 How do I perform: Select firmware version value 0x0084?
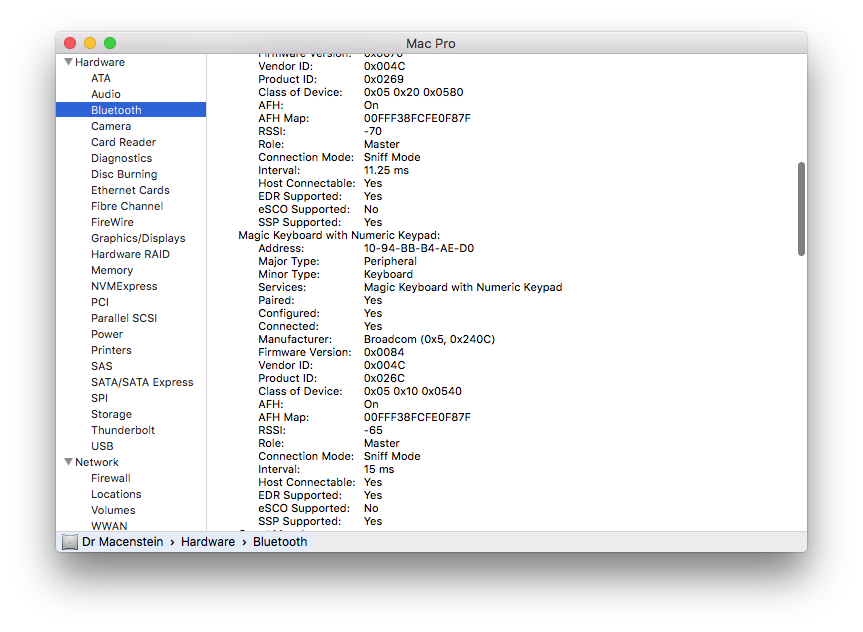tap(384, 352)
